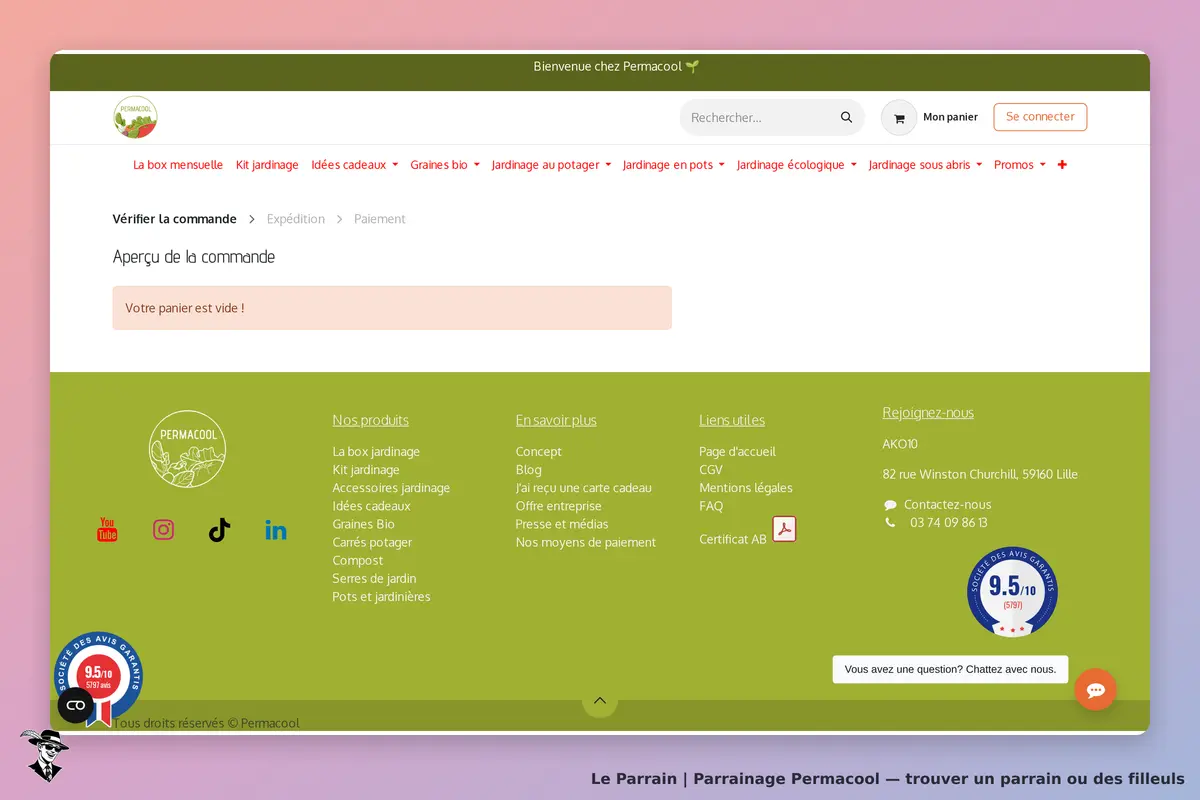Open Graines Bio footer link

pyautogui.click(x=363, y=524)
